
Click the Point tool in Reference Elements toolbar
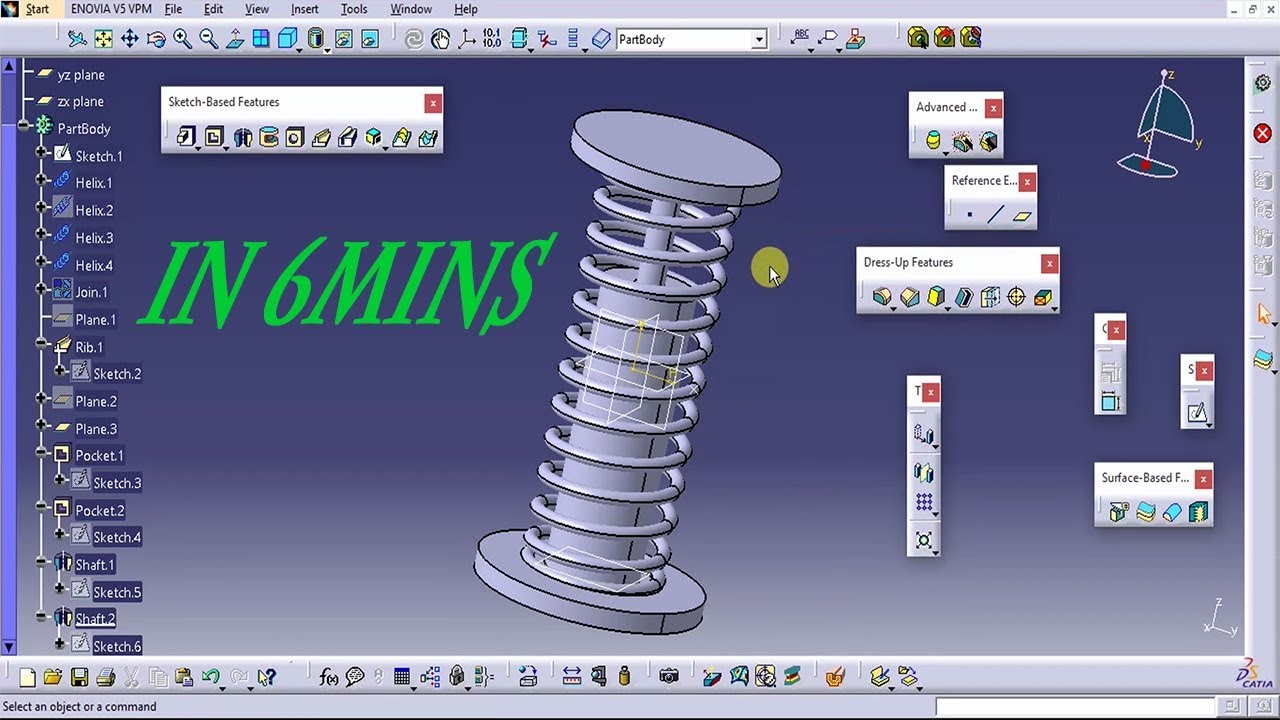click(969, 215)
